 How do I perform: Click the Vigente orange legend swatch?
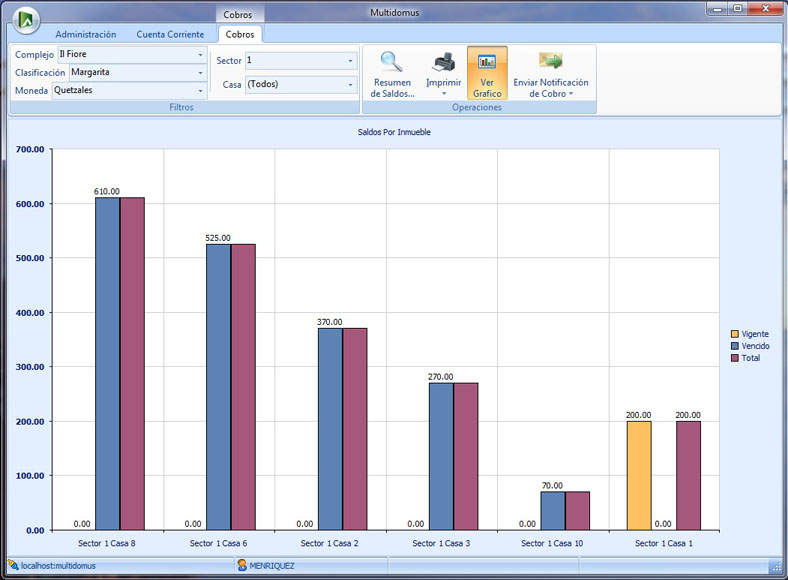click(x=735, y=334)
